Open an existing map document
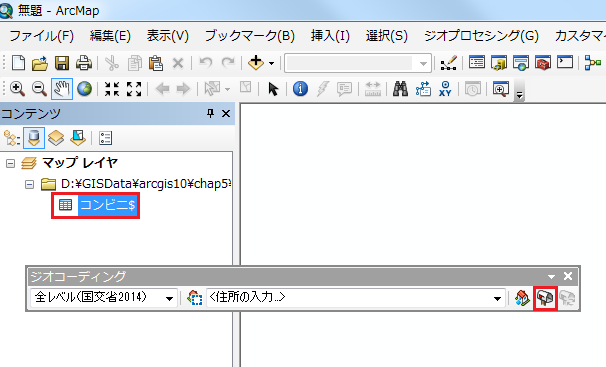Viewport: 606px width, 367px height. [40, 63]
